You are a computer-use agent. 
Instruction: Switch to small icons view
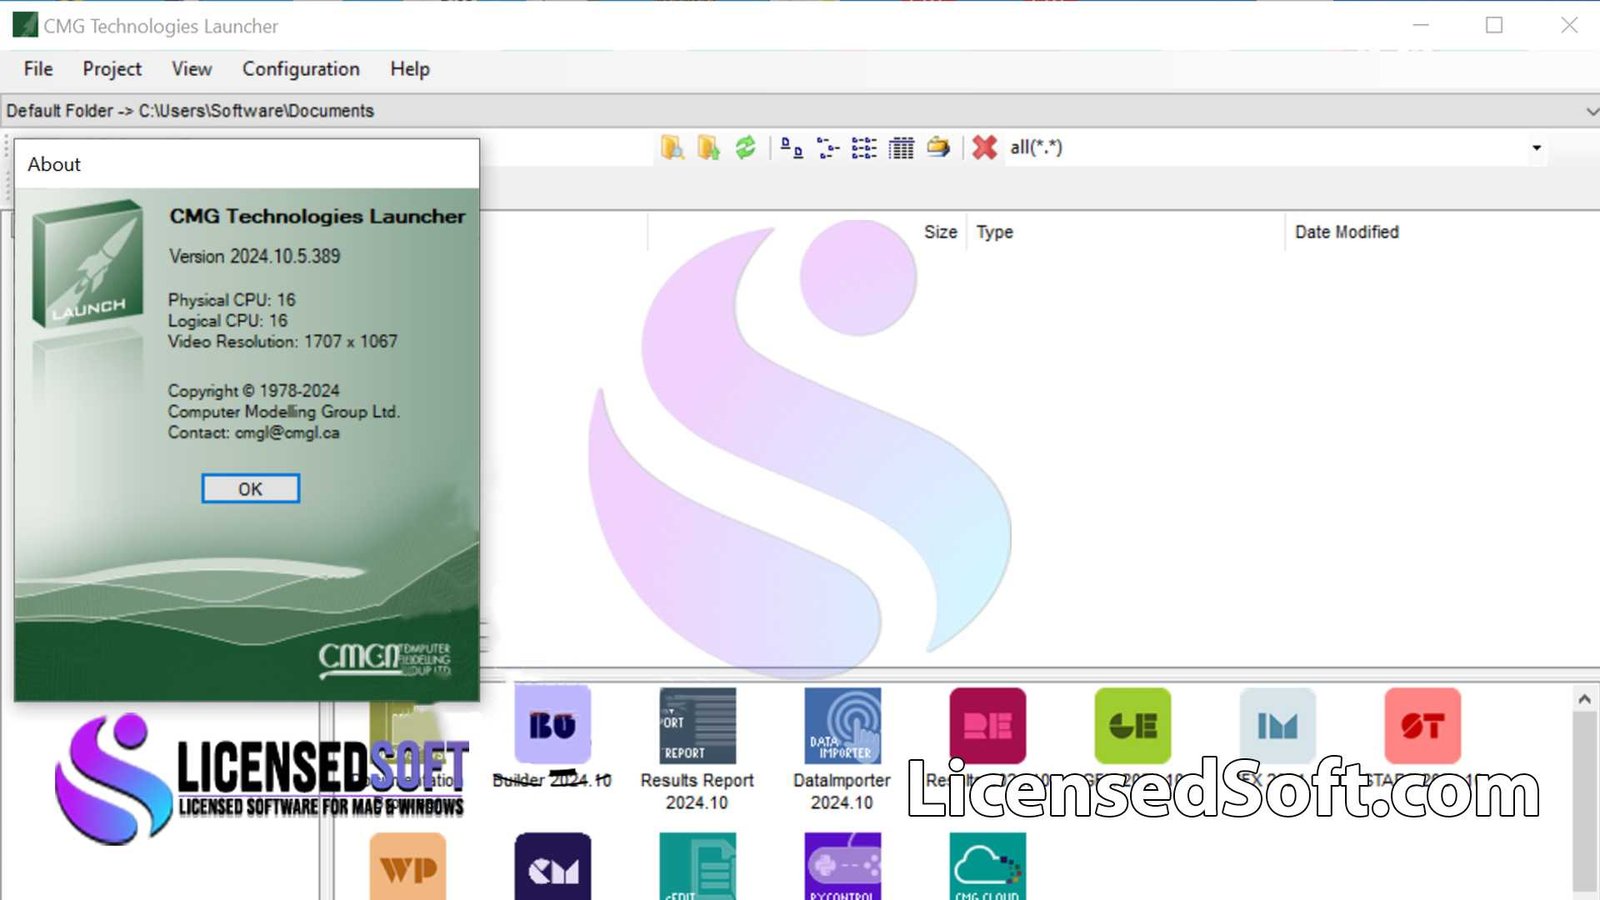pos(828,148)
